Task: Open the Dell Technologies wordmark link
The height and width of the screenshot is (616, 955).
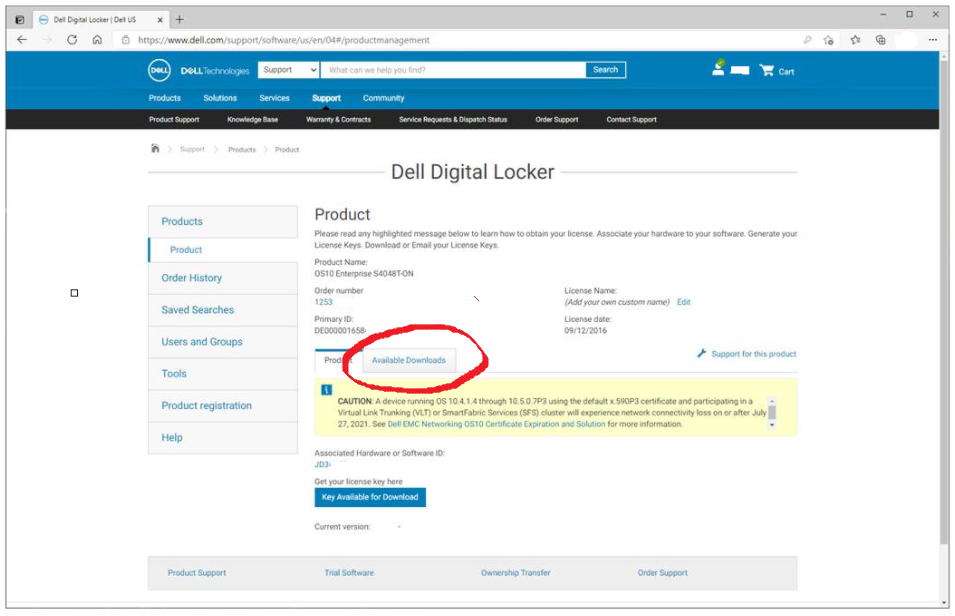Action: pyautogui.click(x=215, y=71)
